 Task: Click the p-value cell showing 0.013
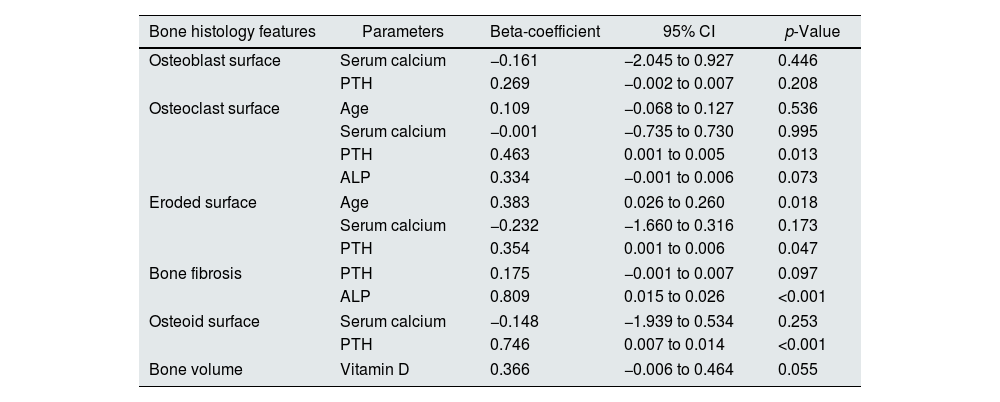[x=797, y=155]
